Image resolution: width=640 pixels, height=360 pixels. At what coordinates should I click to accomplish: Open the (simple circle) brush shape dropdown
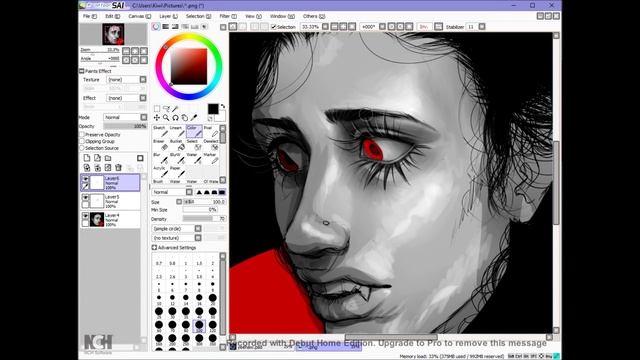tap(177, 229)
